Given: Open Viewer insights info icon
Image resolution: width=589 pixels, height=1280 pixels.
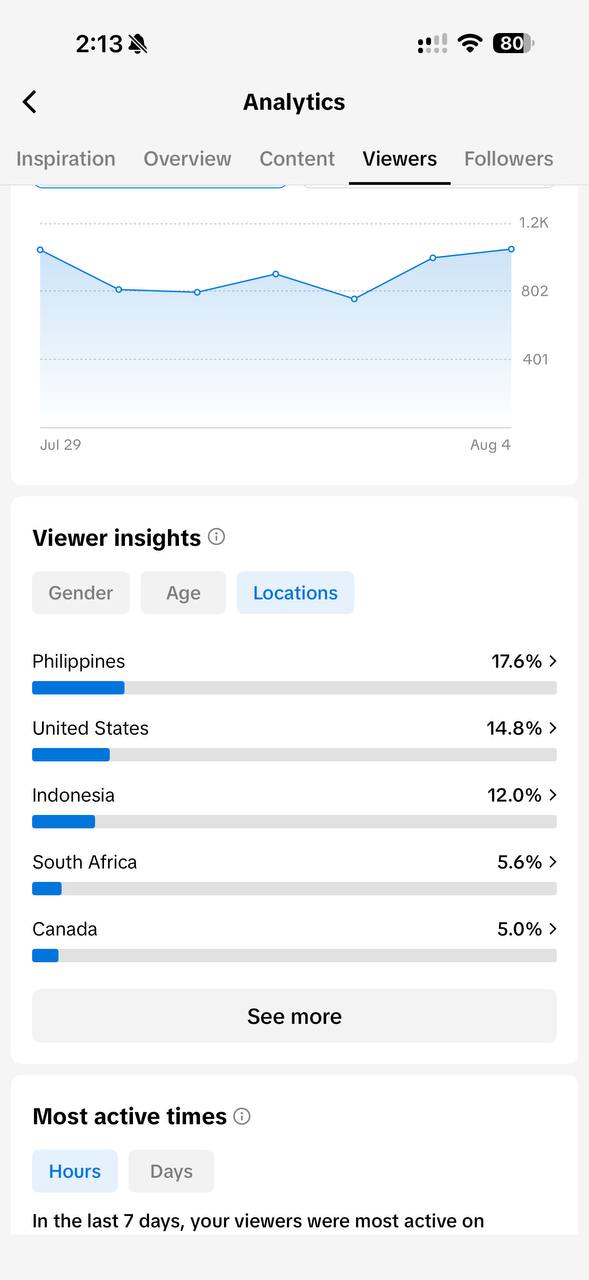Looking at the screenshot, I should click(216, 537).
